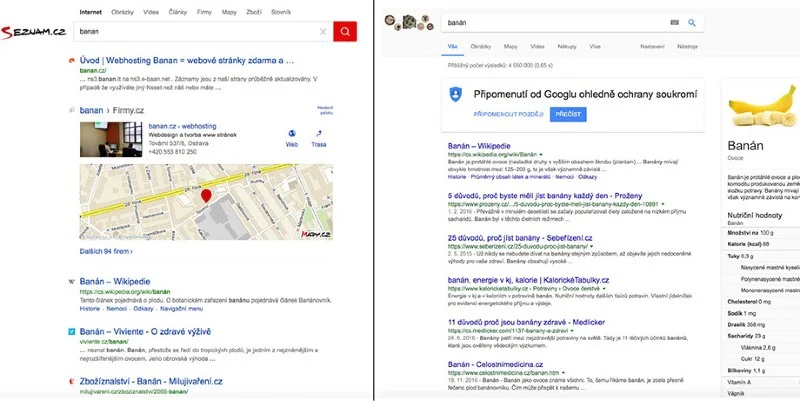Image resolution: width=800 pixels, height=401 pixels.
Task: Switch to Google Videa tab
Action: click(x=537, y=46)
